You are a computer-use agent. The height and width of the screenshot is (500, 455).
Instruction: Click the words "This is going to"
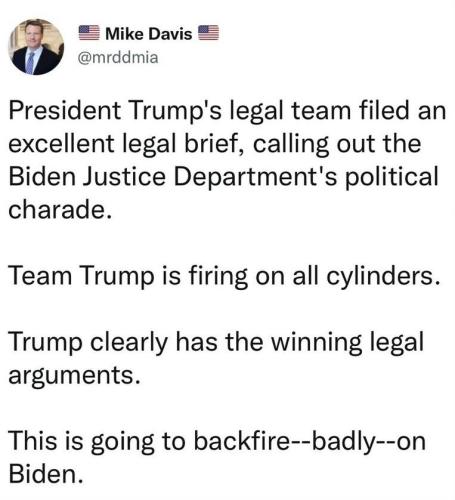[x=97, y=442]
